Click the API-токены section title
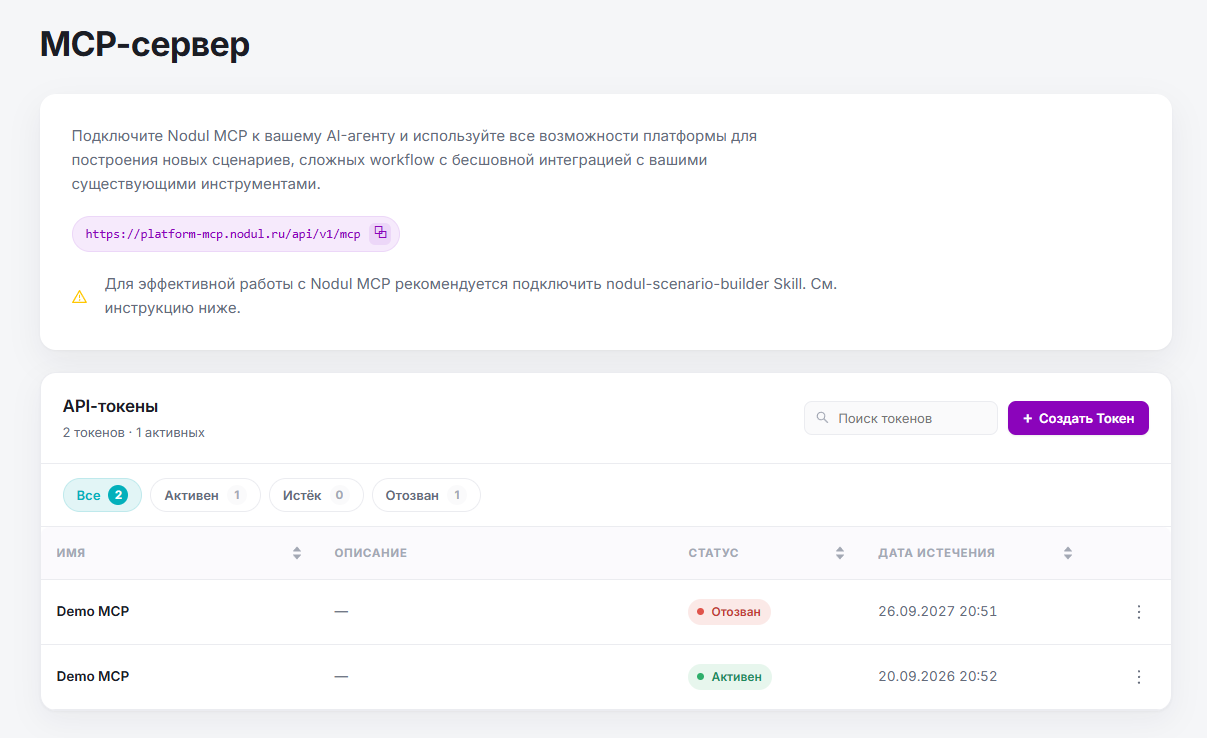The image size is (1207, 738). (111, 407)
